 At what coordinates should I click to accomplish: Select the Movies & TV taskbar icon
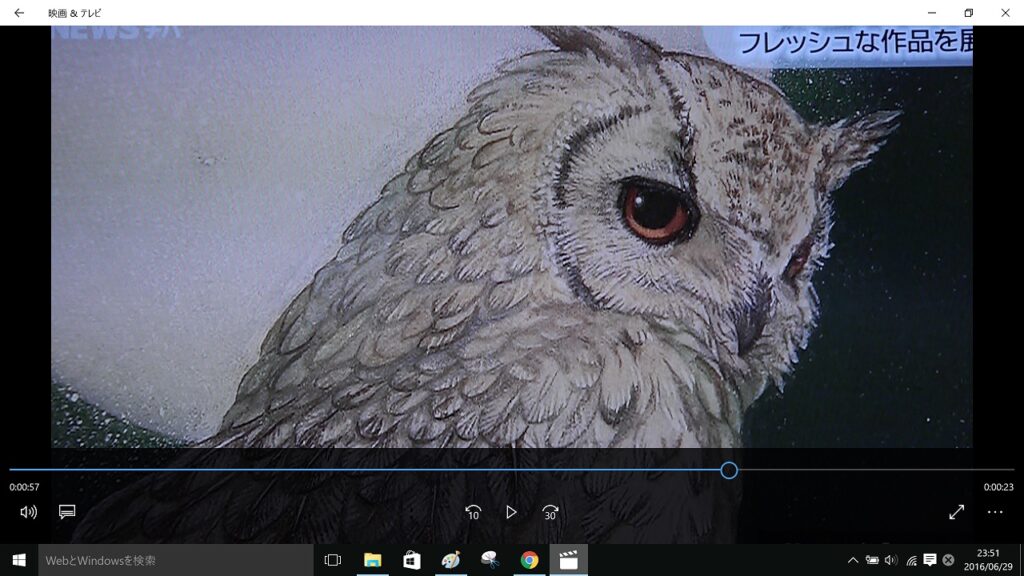[x=568, y=560]
